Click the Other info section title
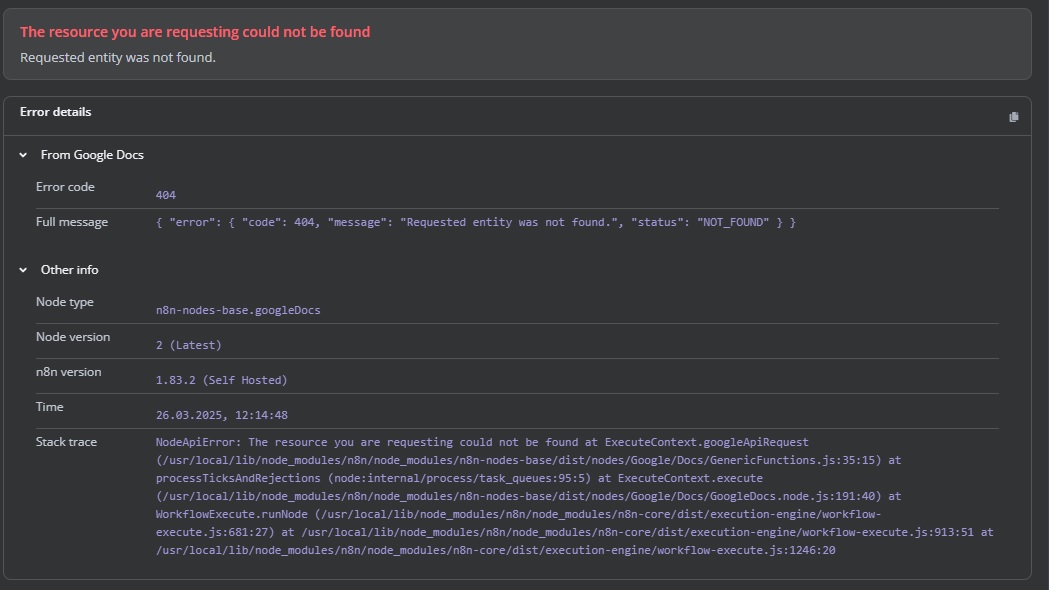This screenshot has height=590, width=1049. [70, 270]
